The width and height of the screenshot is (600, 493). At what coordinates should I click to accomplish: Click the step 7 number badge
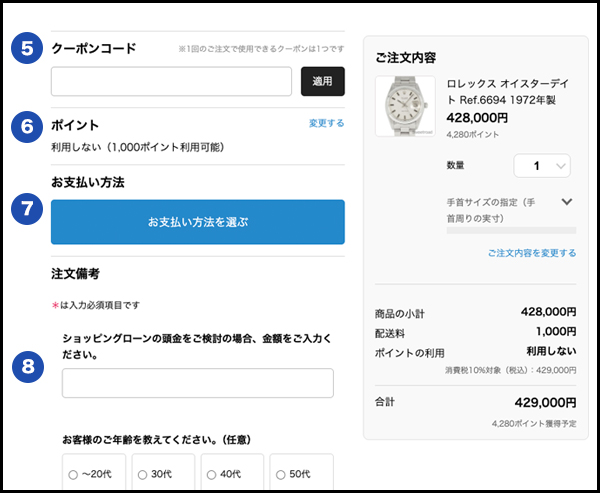(x=25, y=208)
